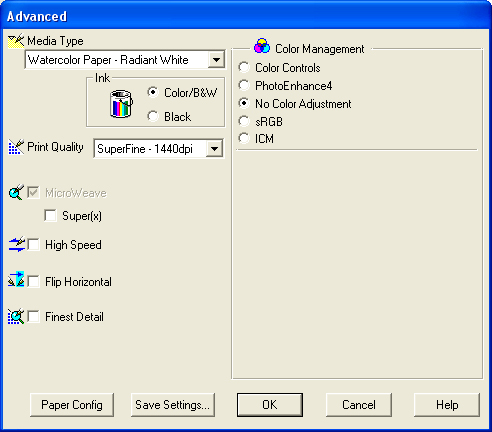Enable the High Speed checkbox

pyautogui.click(x=33, y=244)
